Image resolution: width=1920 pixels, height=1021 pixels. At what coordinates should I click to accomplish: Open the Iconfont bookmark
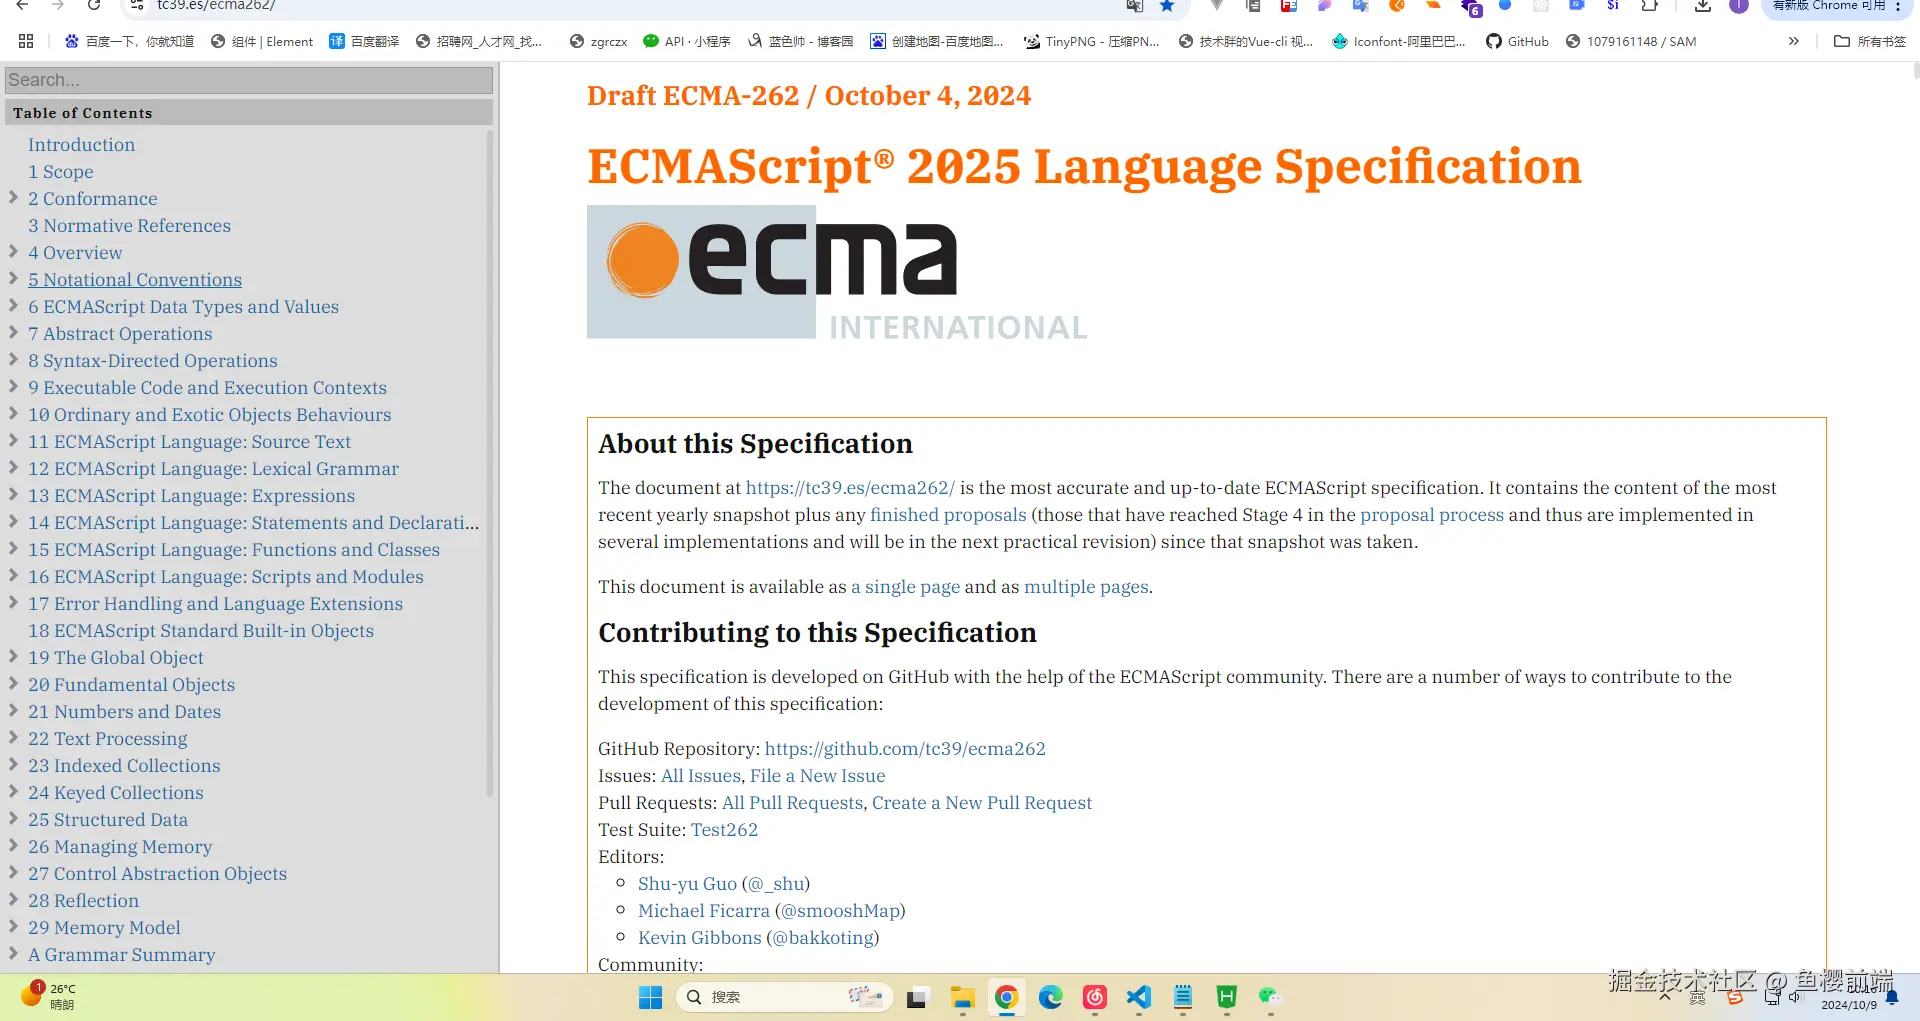(1399, 41)
